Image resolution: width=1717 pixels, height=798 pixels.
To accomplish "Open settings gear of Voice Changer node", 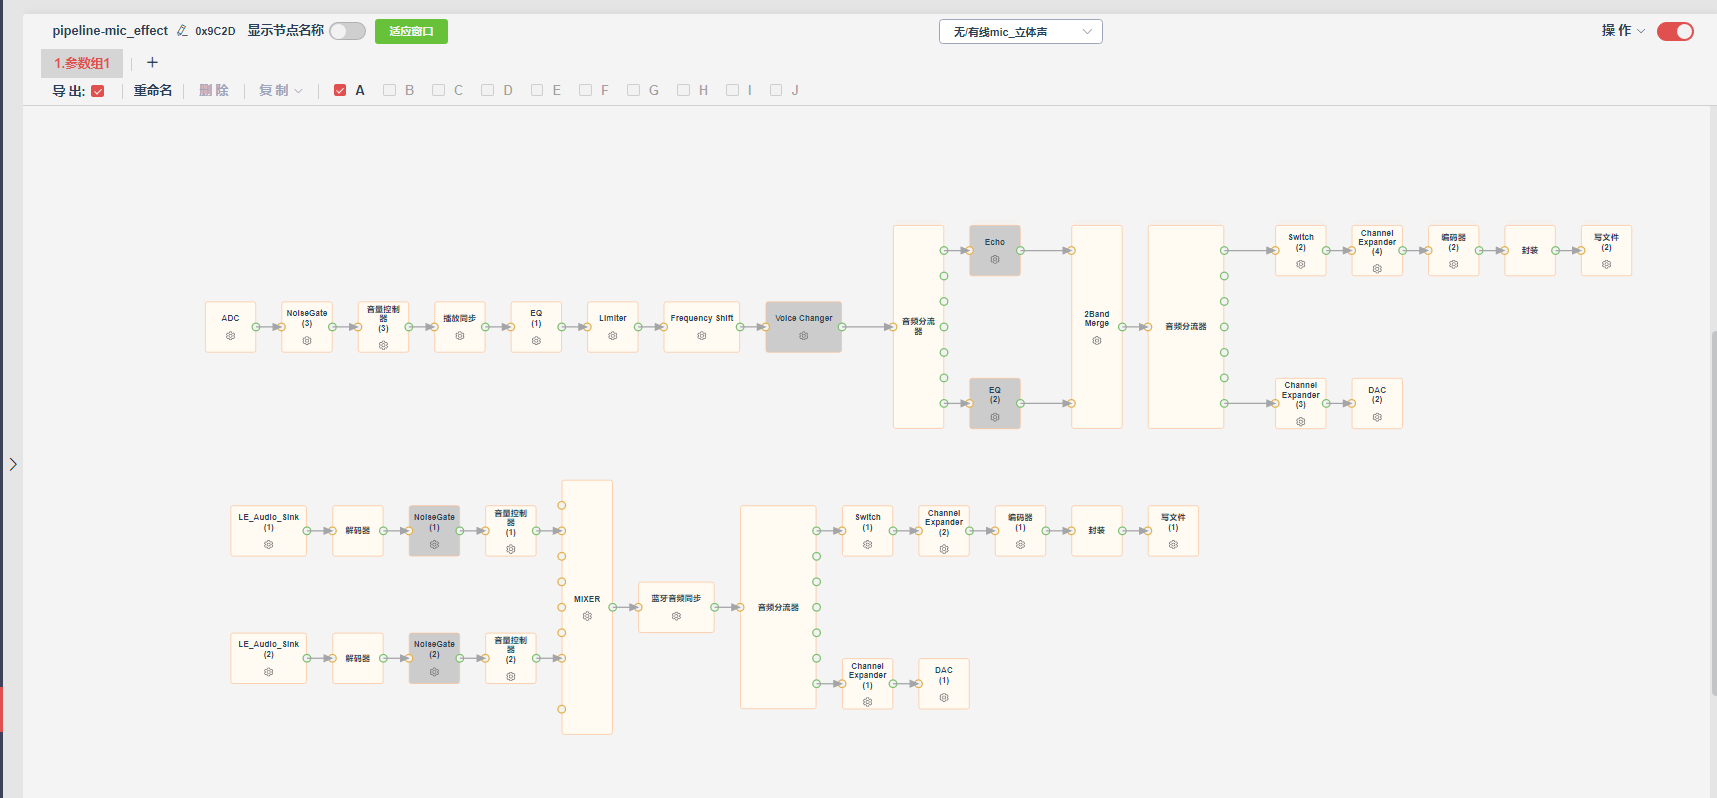I will click(803, 336).
